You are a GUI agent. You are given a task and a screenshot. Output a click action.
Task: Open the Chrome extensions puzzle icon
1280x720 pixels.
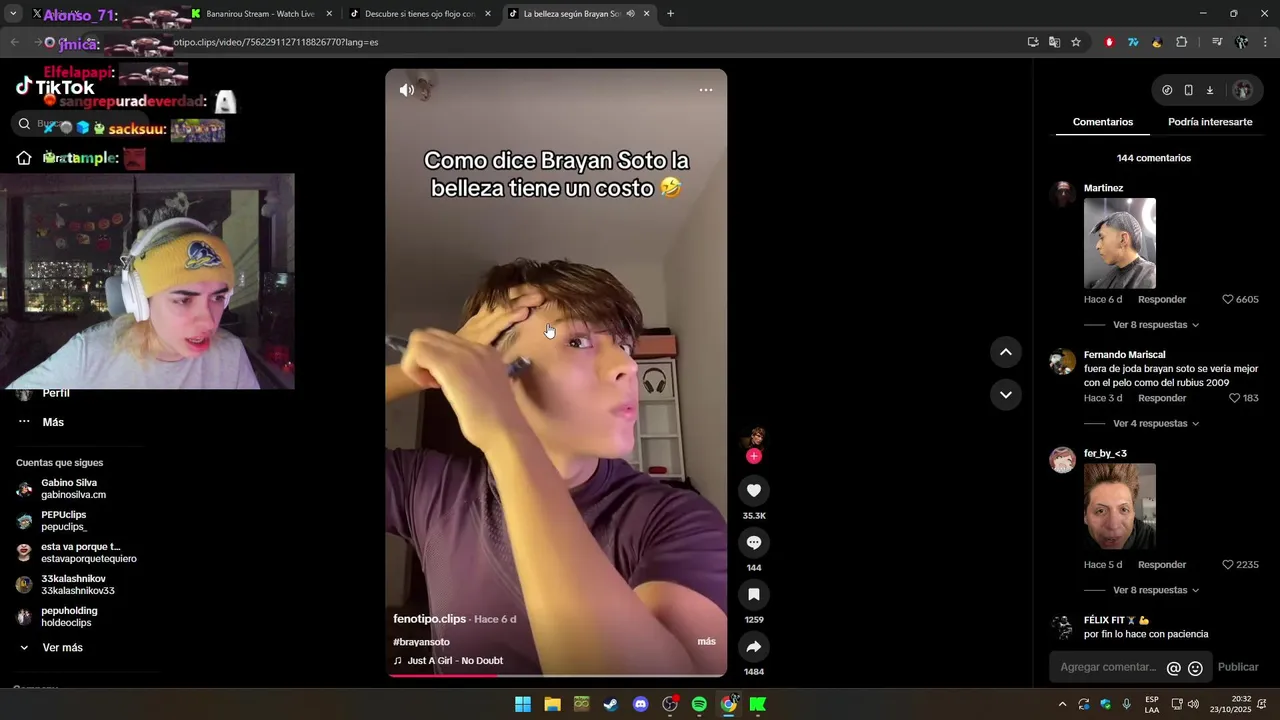(1182, 42)
